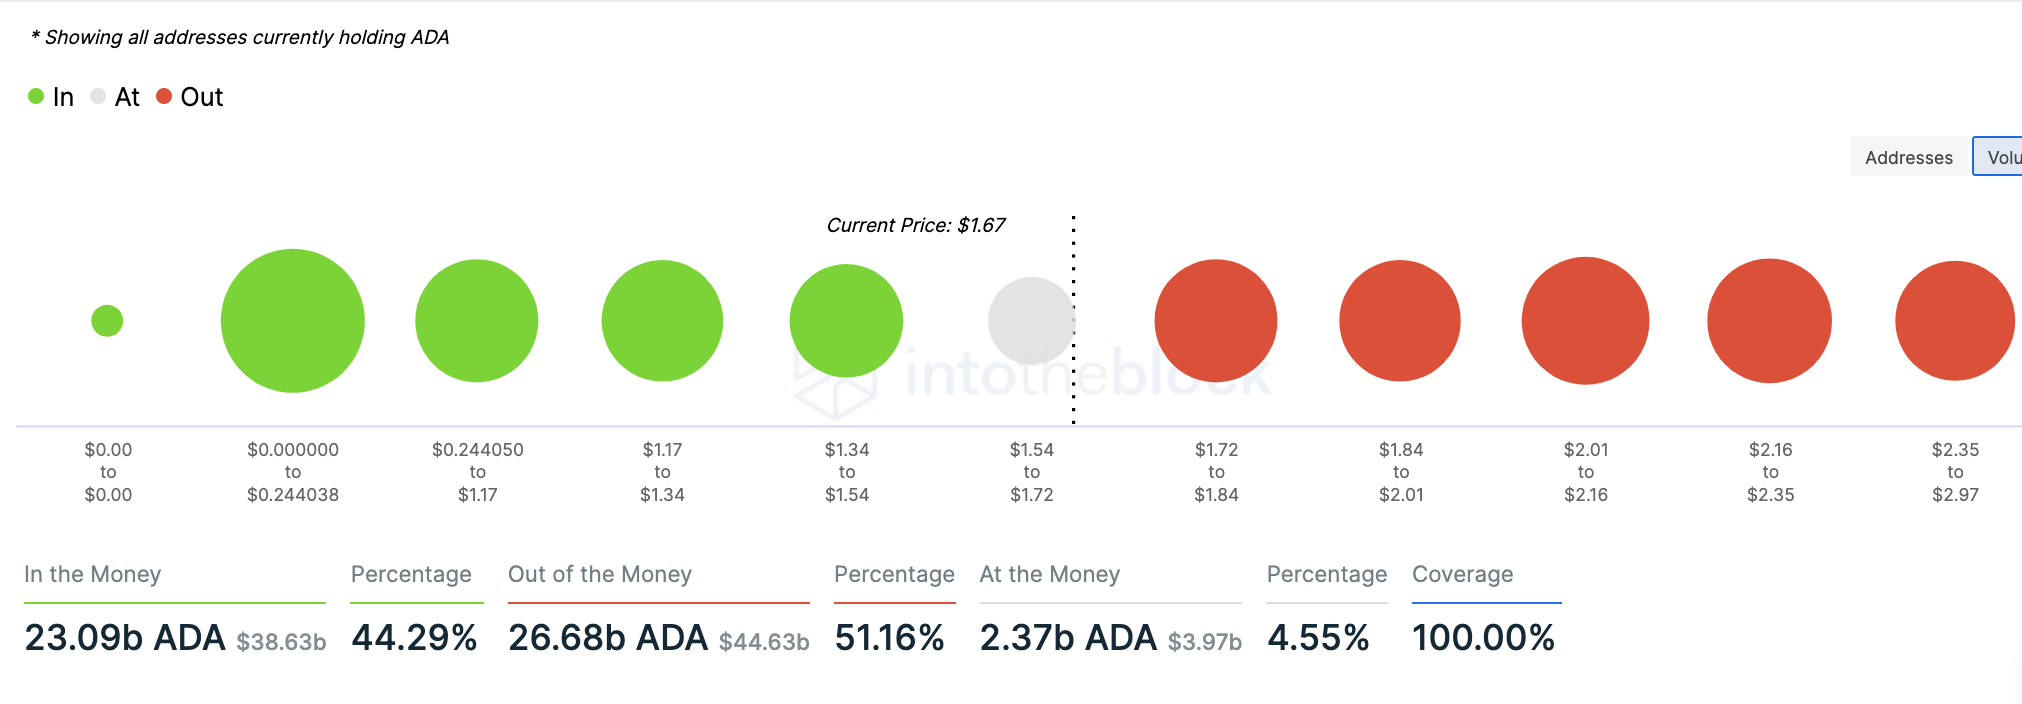Click the green $1.34 to $1.54 bubble
Image resolution: width=2022 pixels, height=704 pixels.
coord(846,321)
